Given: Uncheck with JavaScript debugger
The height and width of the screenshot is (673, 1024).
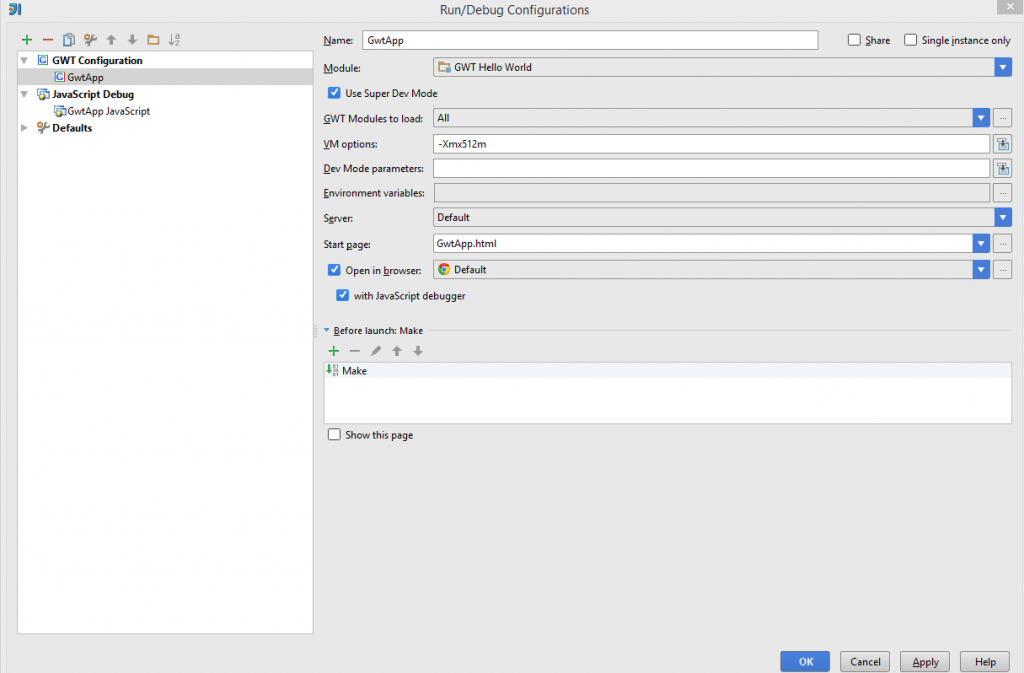Looking at the screenshot, I should pyautogui.click(x=342, y=295).
